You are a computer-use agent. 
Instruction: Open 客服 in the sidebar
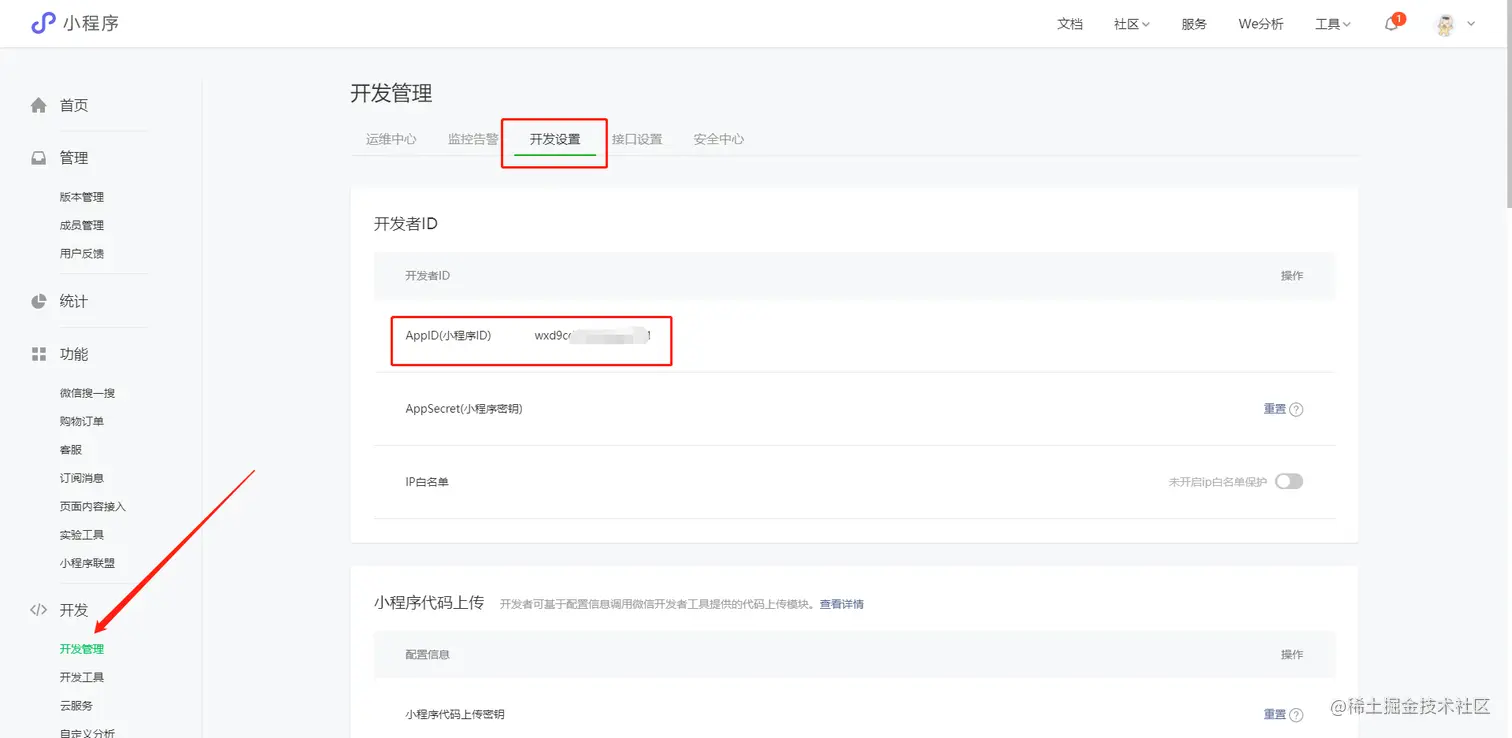[71, 450]
